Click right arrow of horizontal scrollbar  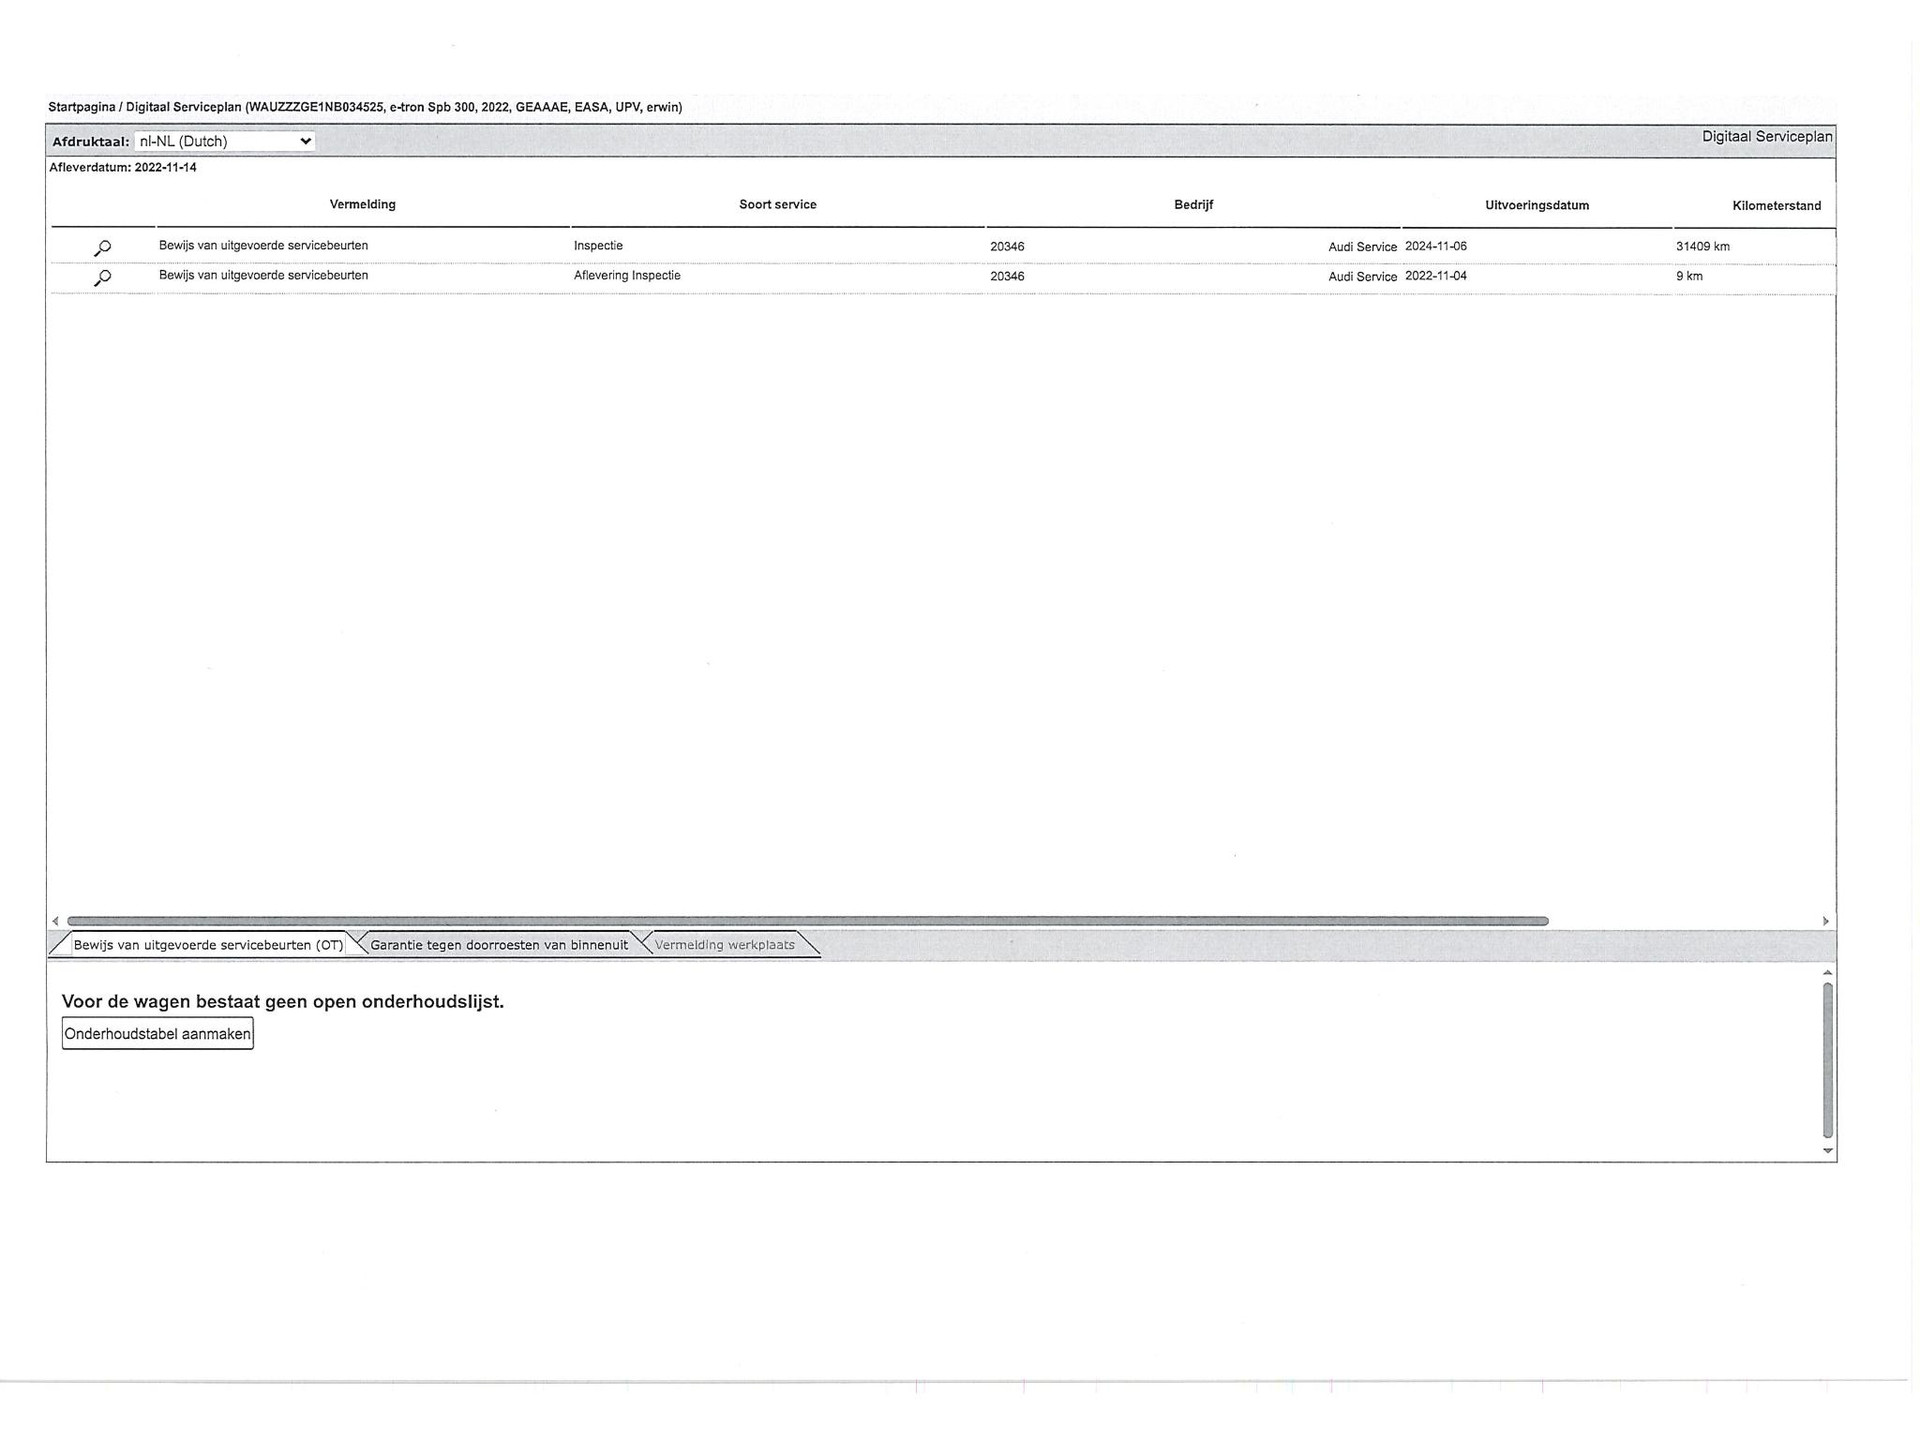pos(1825,921)
